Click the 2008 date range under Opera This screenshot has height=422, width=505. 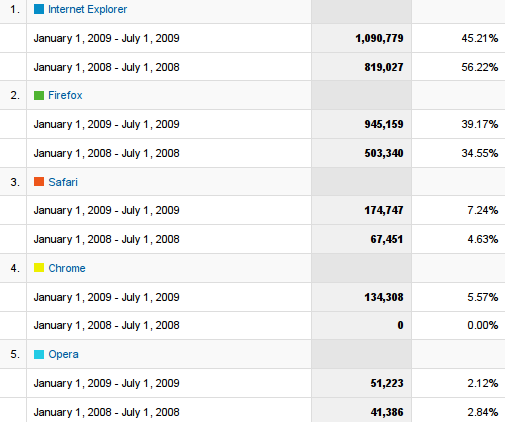click(106, 412)
